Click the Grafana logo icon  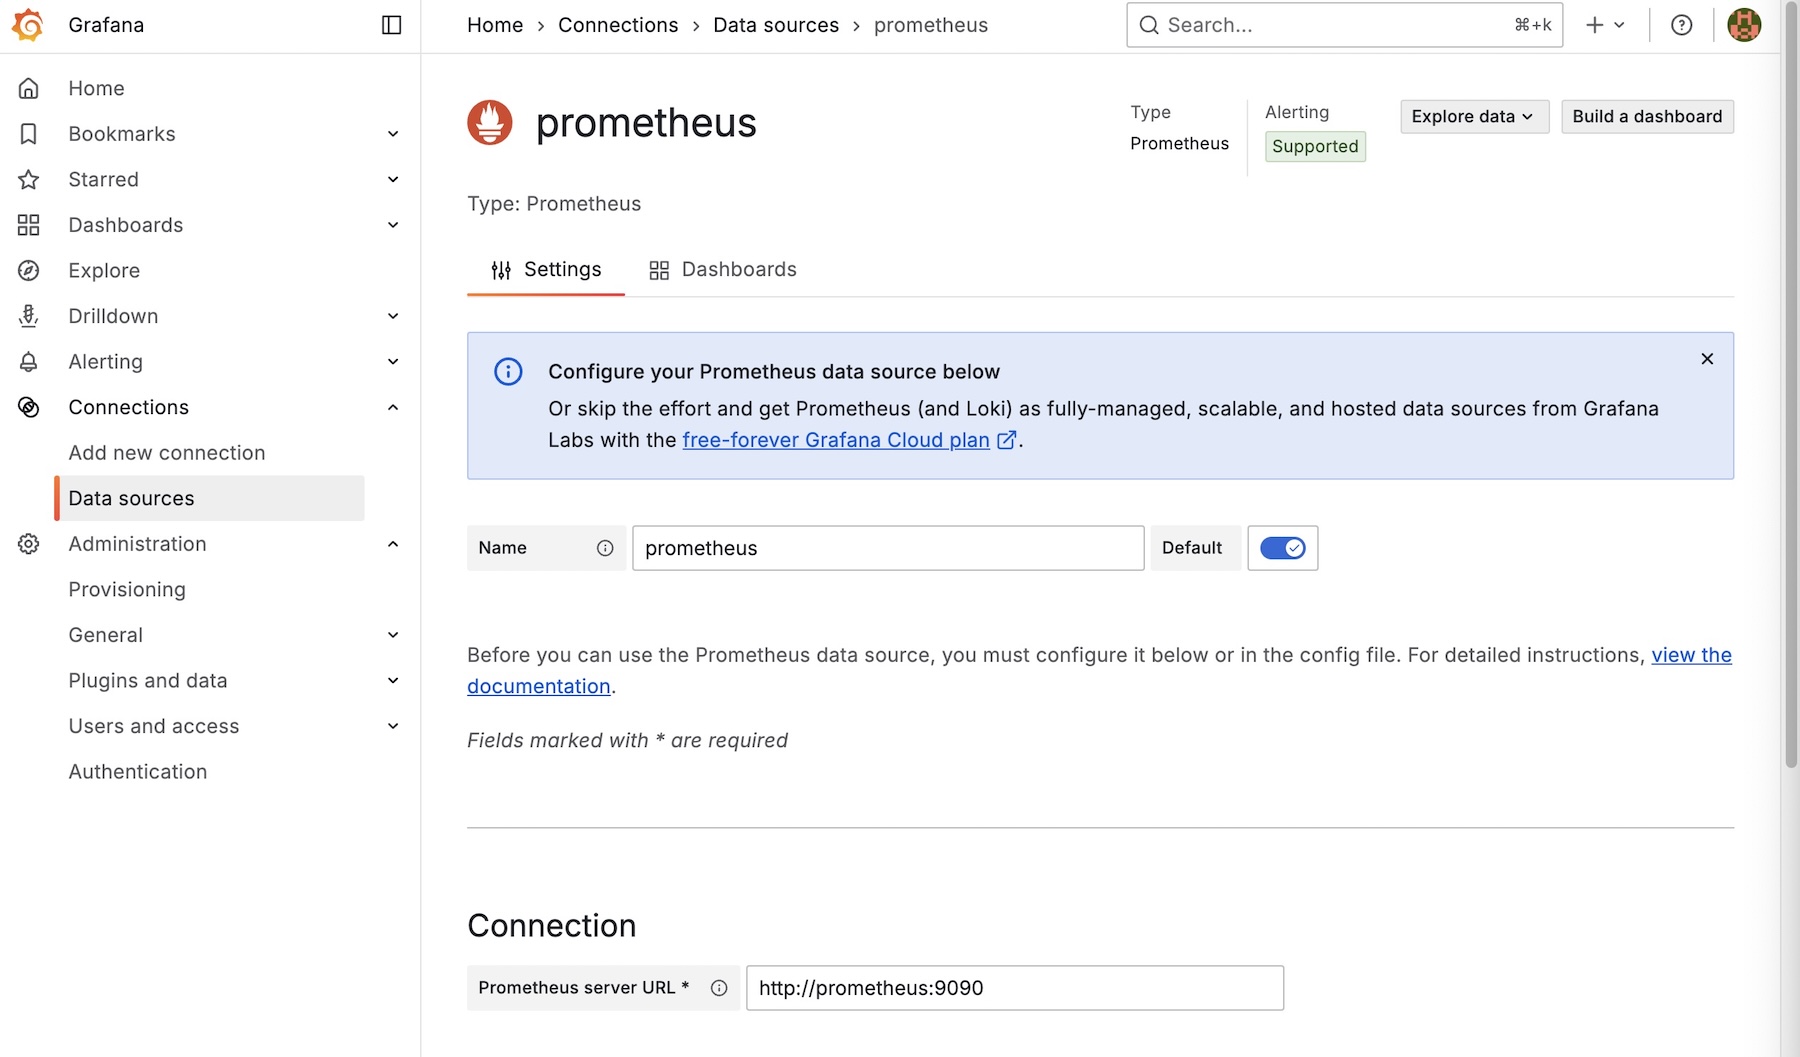[28, 25]
